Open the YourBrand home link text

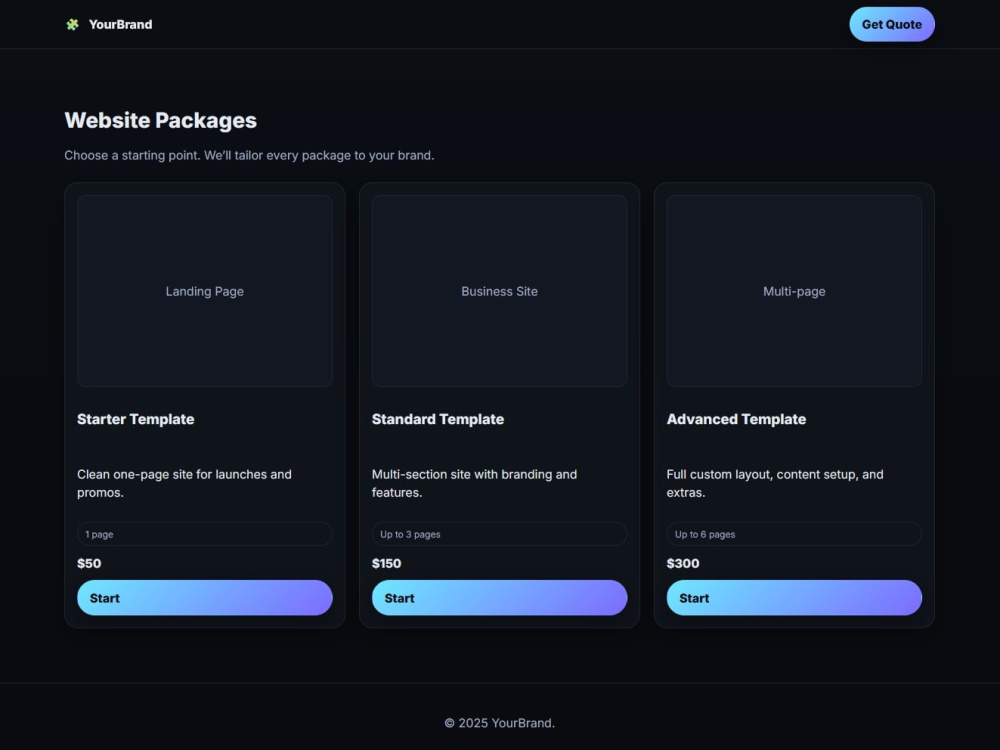pos(121,24)
